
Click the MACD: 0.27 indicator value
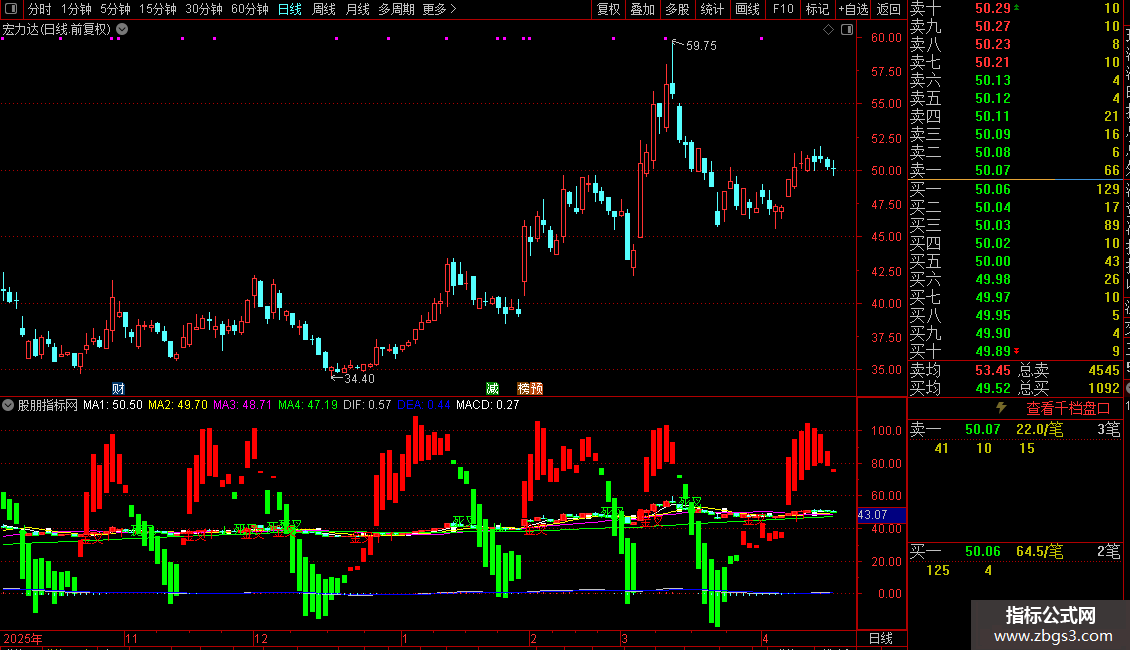pyautogui.click(x=487, y=405)
